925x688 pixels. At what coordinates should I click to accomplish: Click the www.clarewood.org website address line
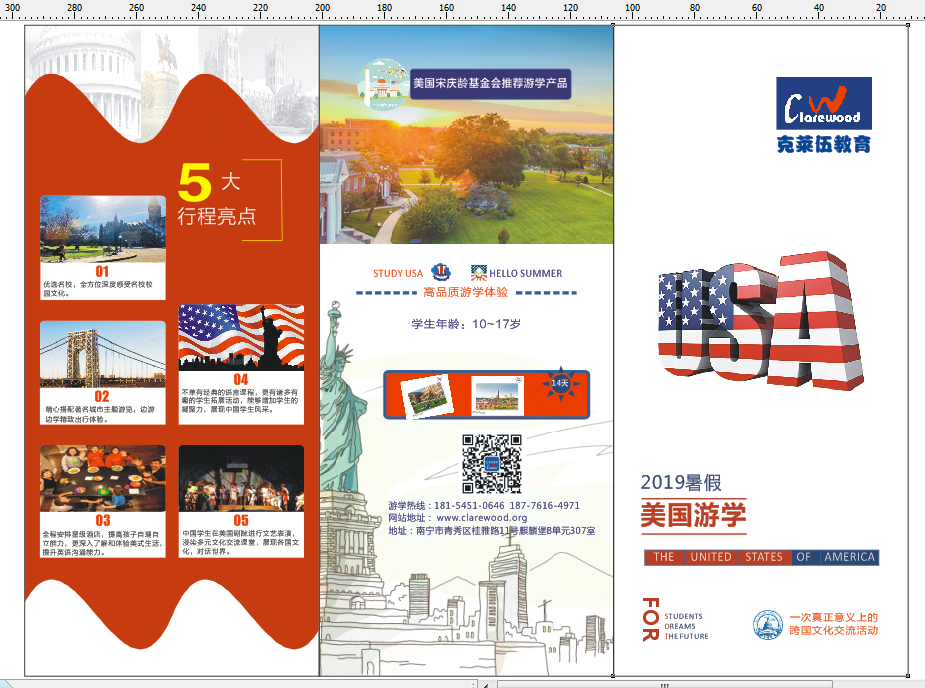[458, 517]
